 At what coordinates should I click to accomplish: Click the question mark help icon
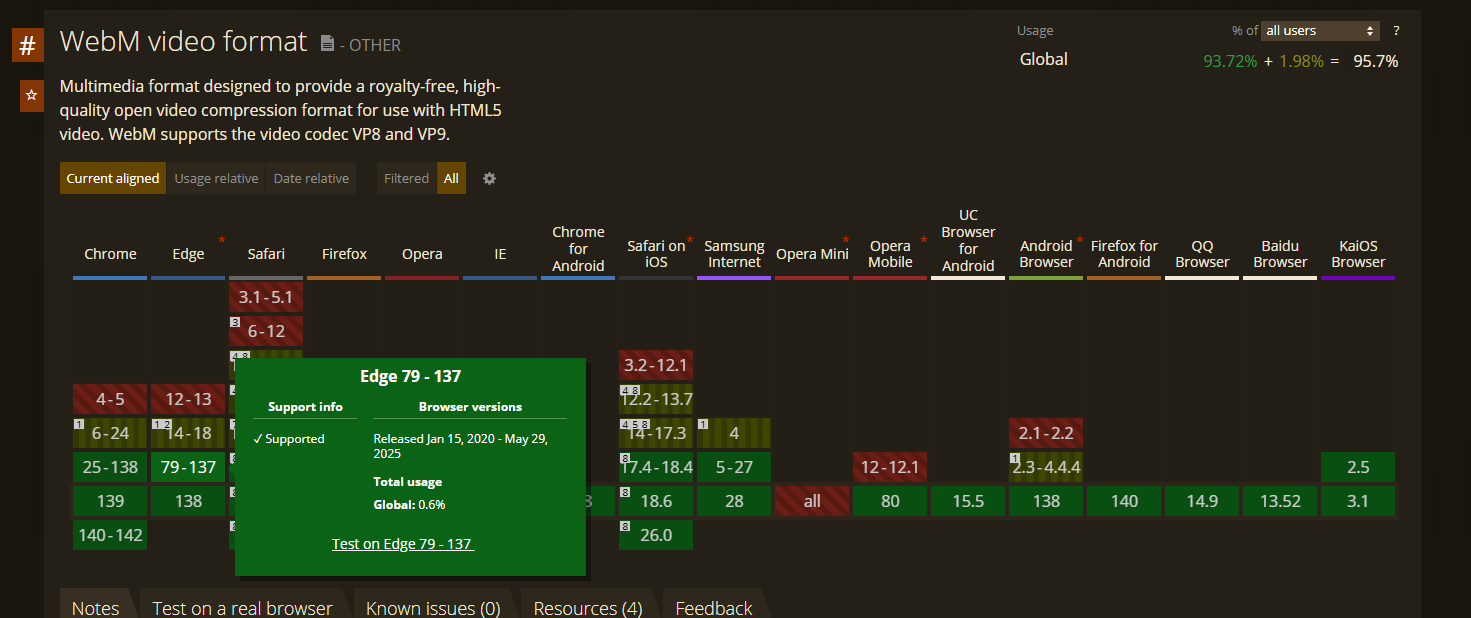(1396, 31)
